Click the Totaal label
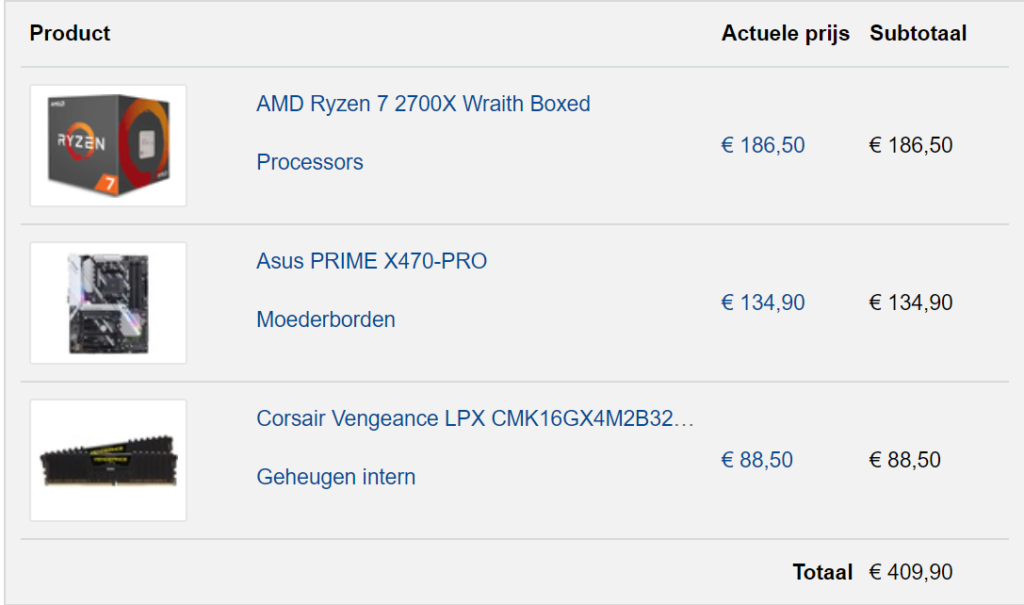The width and height of the screenshot is (1024, 605). point(823,572)
